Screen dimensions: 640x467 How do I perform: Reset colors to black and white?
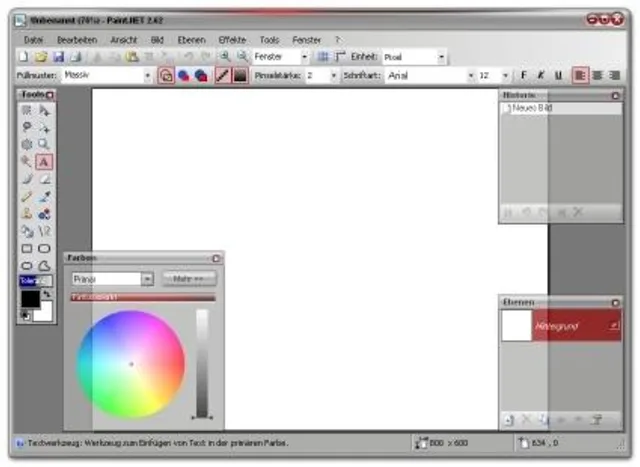point(25,315)
